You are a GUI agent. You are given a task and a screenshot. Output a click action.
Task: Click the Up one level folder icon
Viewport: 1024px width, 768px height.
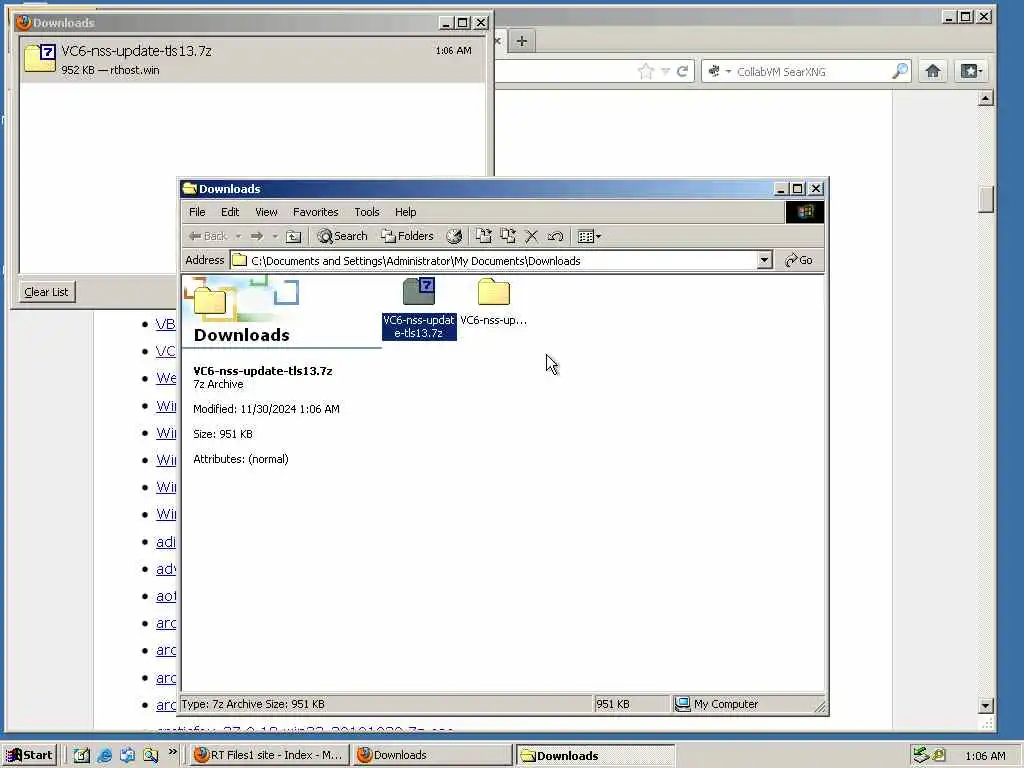point(294,236)
